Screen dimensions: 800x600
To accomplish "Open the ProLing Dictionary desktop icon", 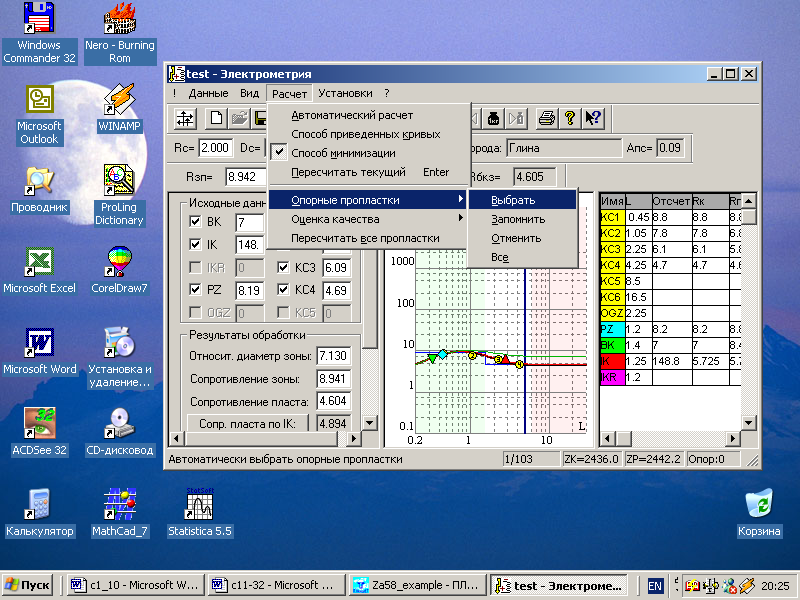I will point(119,195).
